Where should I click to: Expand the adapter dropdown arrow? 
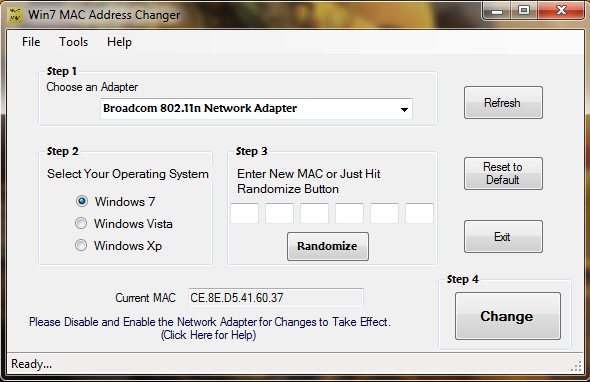tap(404, 109)
